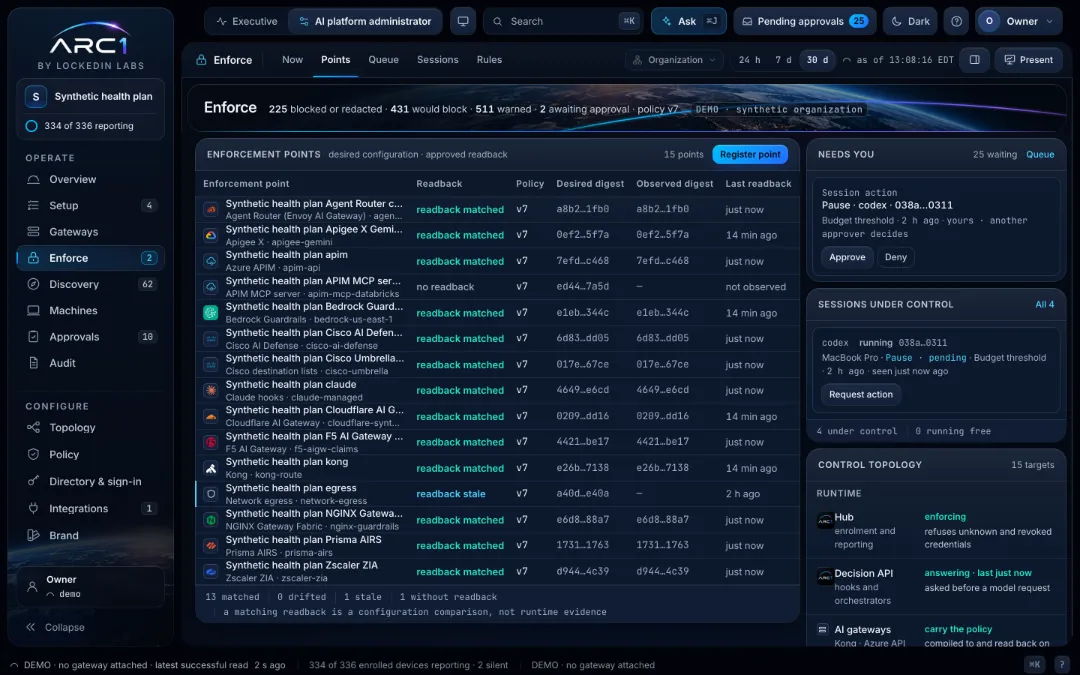The image size is (1080, 675).
Task: Click the 'readback stale' status
Action: (450, 494)
